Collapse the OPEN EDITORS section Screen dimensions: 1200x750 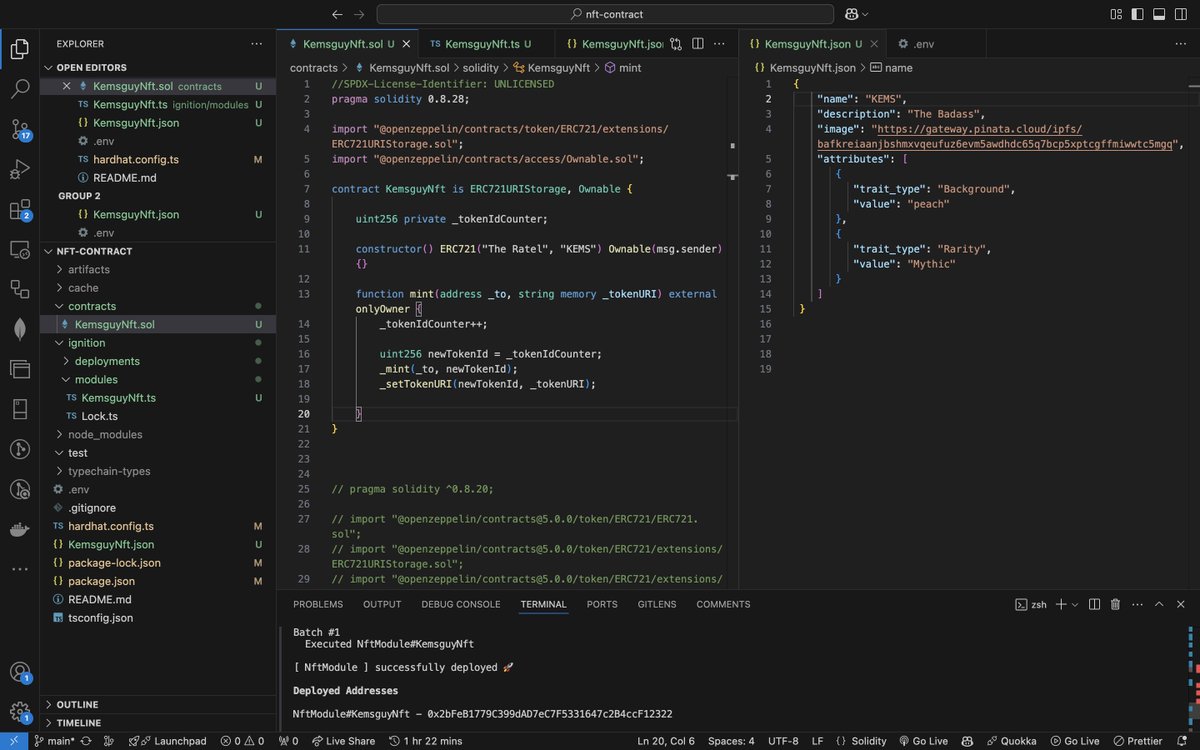pyautogui.click(x=91, y=67)
